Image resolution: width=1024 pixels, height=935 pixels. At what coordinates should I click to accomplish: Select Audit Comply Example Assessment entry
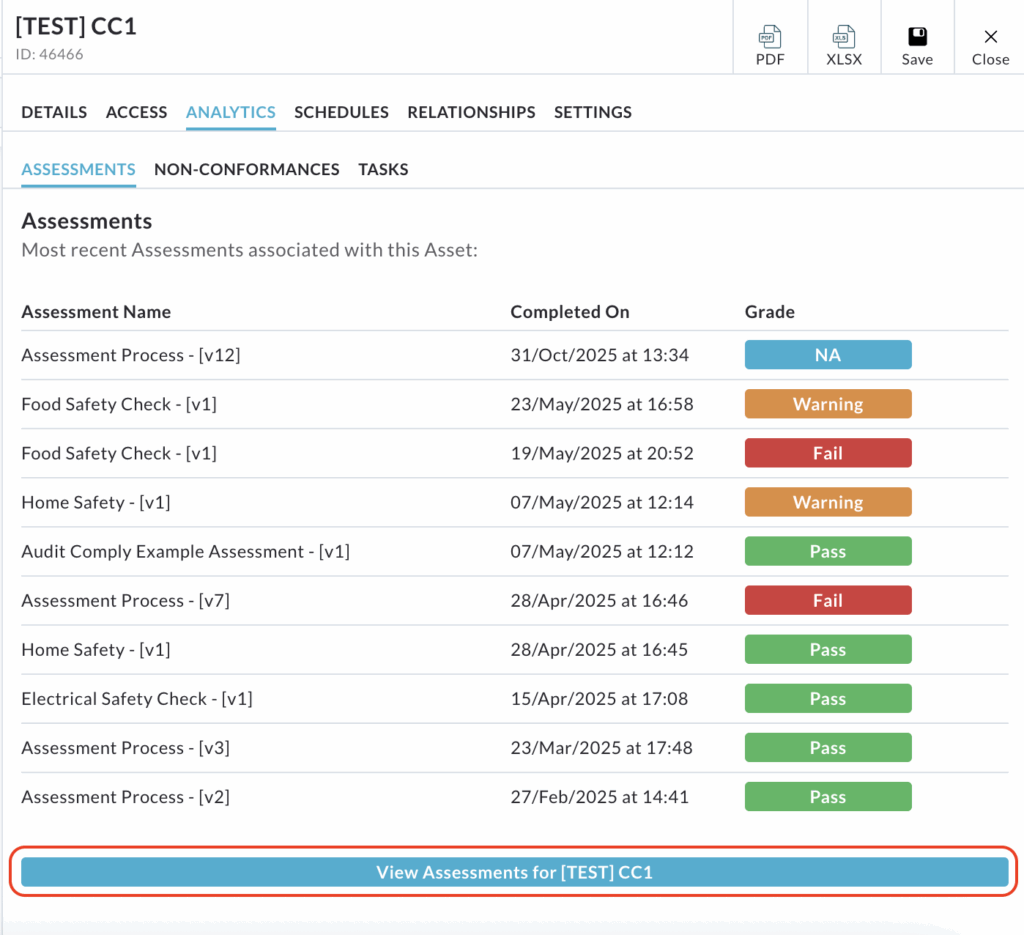pyautogui.click(x=185, y=551)
